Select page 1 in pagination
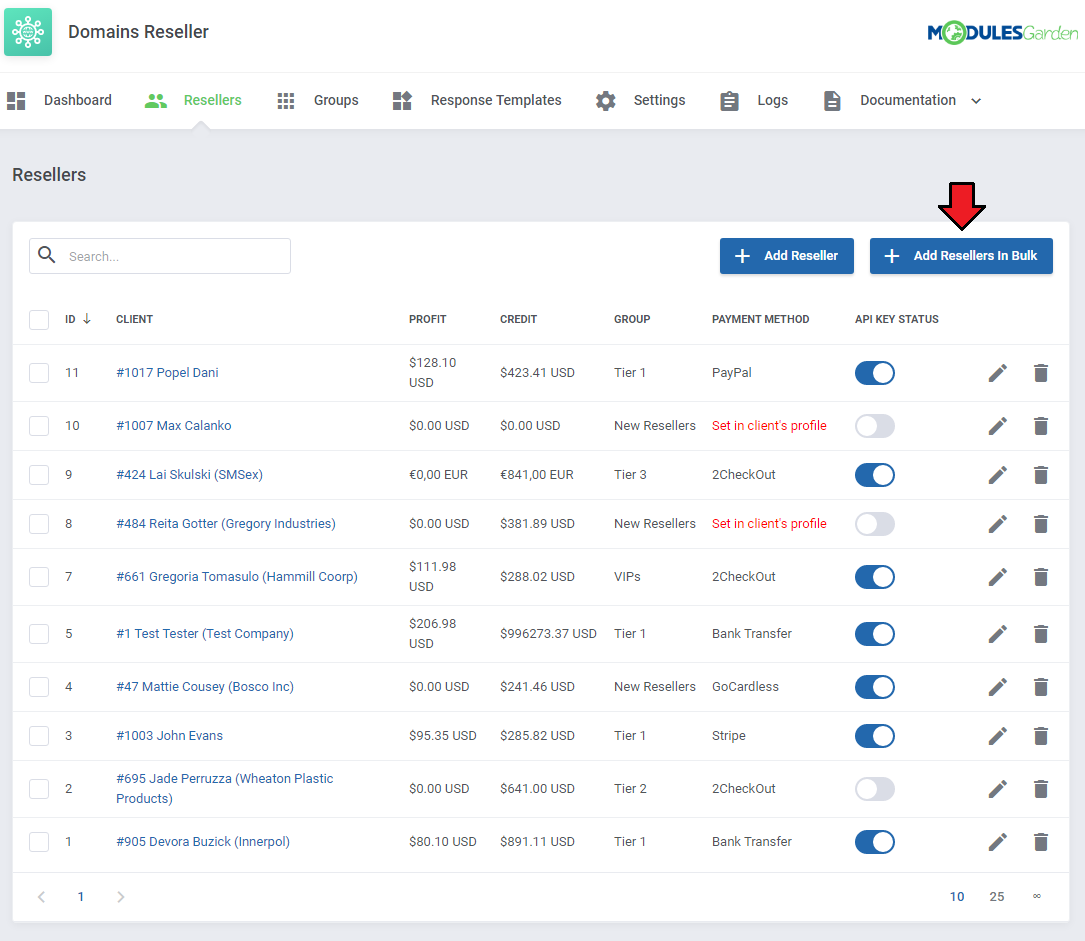This screenshot has width=1085, height=941. pos(81,897)
